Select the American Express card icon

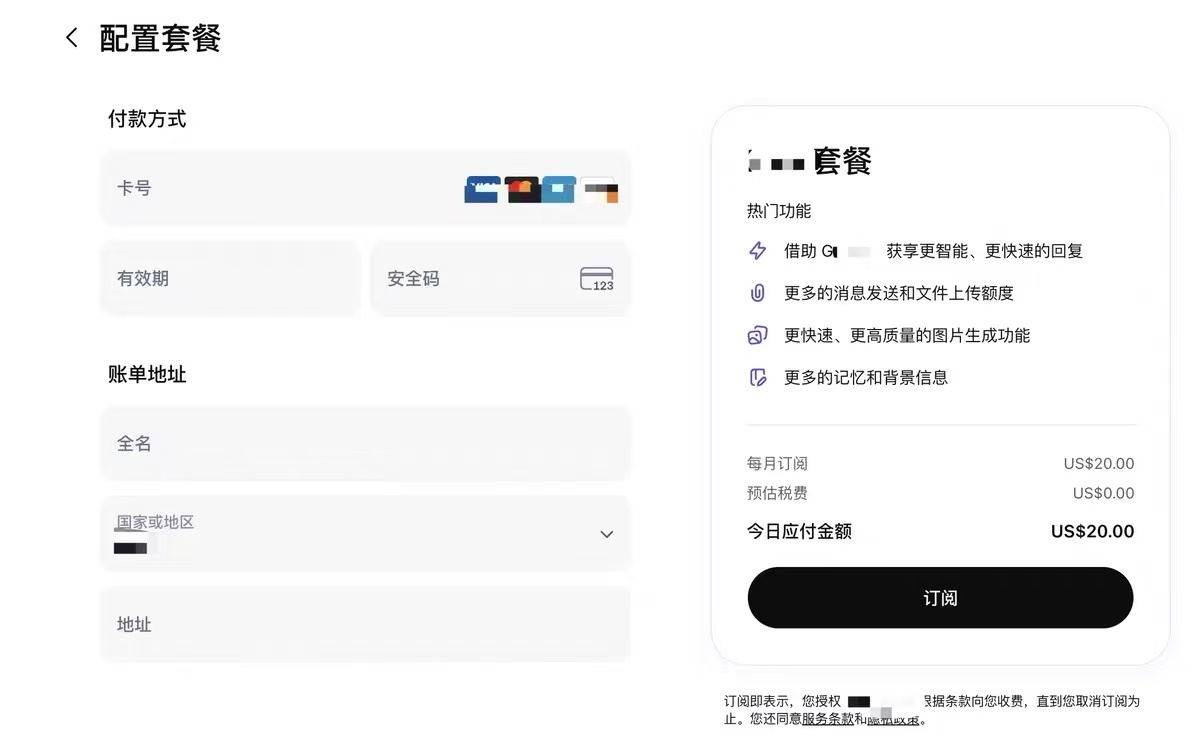point(558,189)
